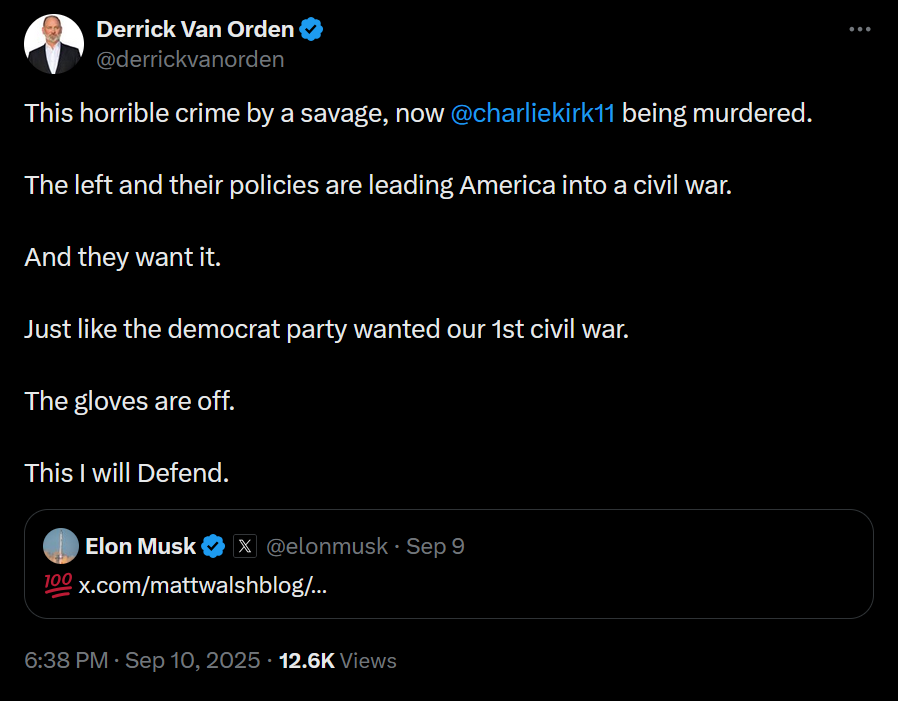Click Elon Musk's blue verified checkmark
This screenshot has height=701, width=898.
click(x=213, y=546)
